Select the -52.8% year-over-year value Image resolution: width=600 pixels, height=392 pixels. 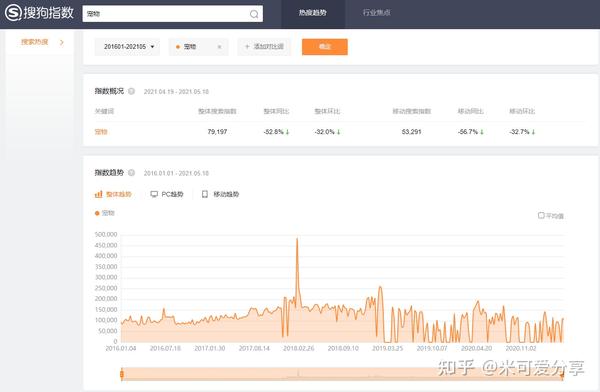[273, 132]
